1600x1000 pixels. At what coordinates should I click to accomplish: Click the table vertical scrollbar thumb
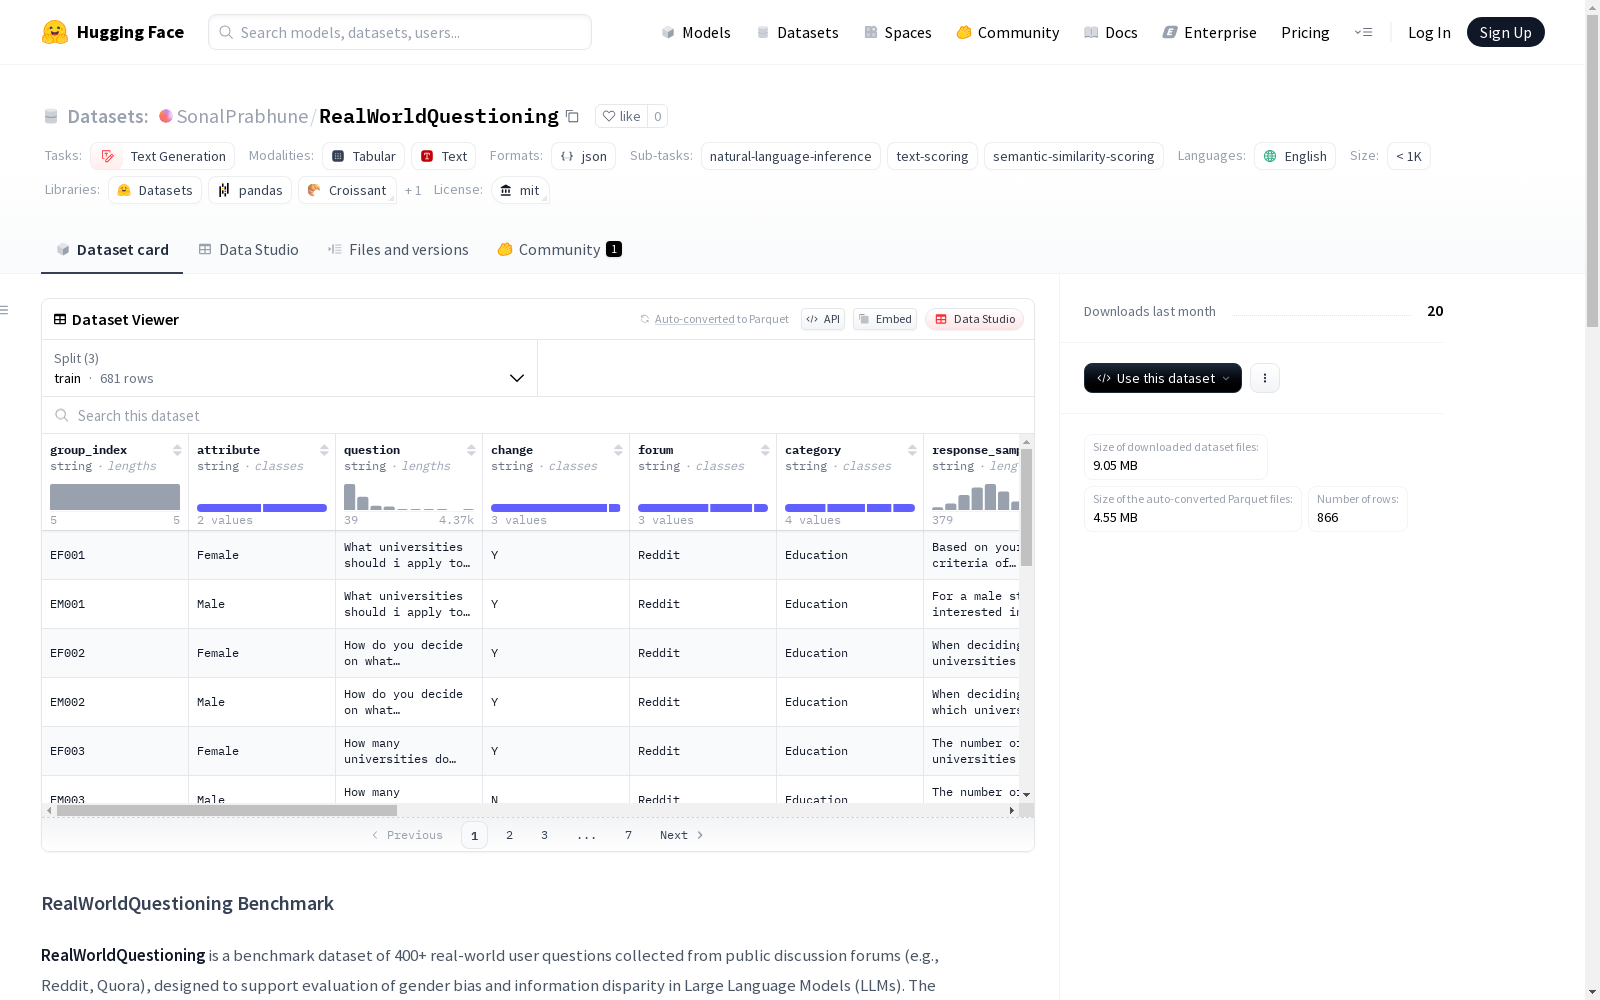click(x=1026, y=507)
